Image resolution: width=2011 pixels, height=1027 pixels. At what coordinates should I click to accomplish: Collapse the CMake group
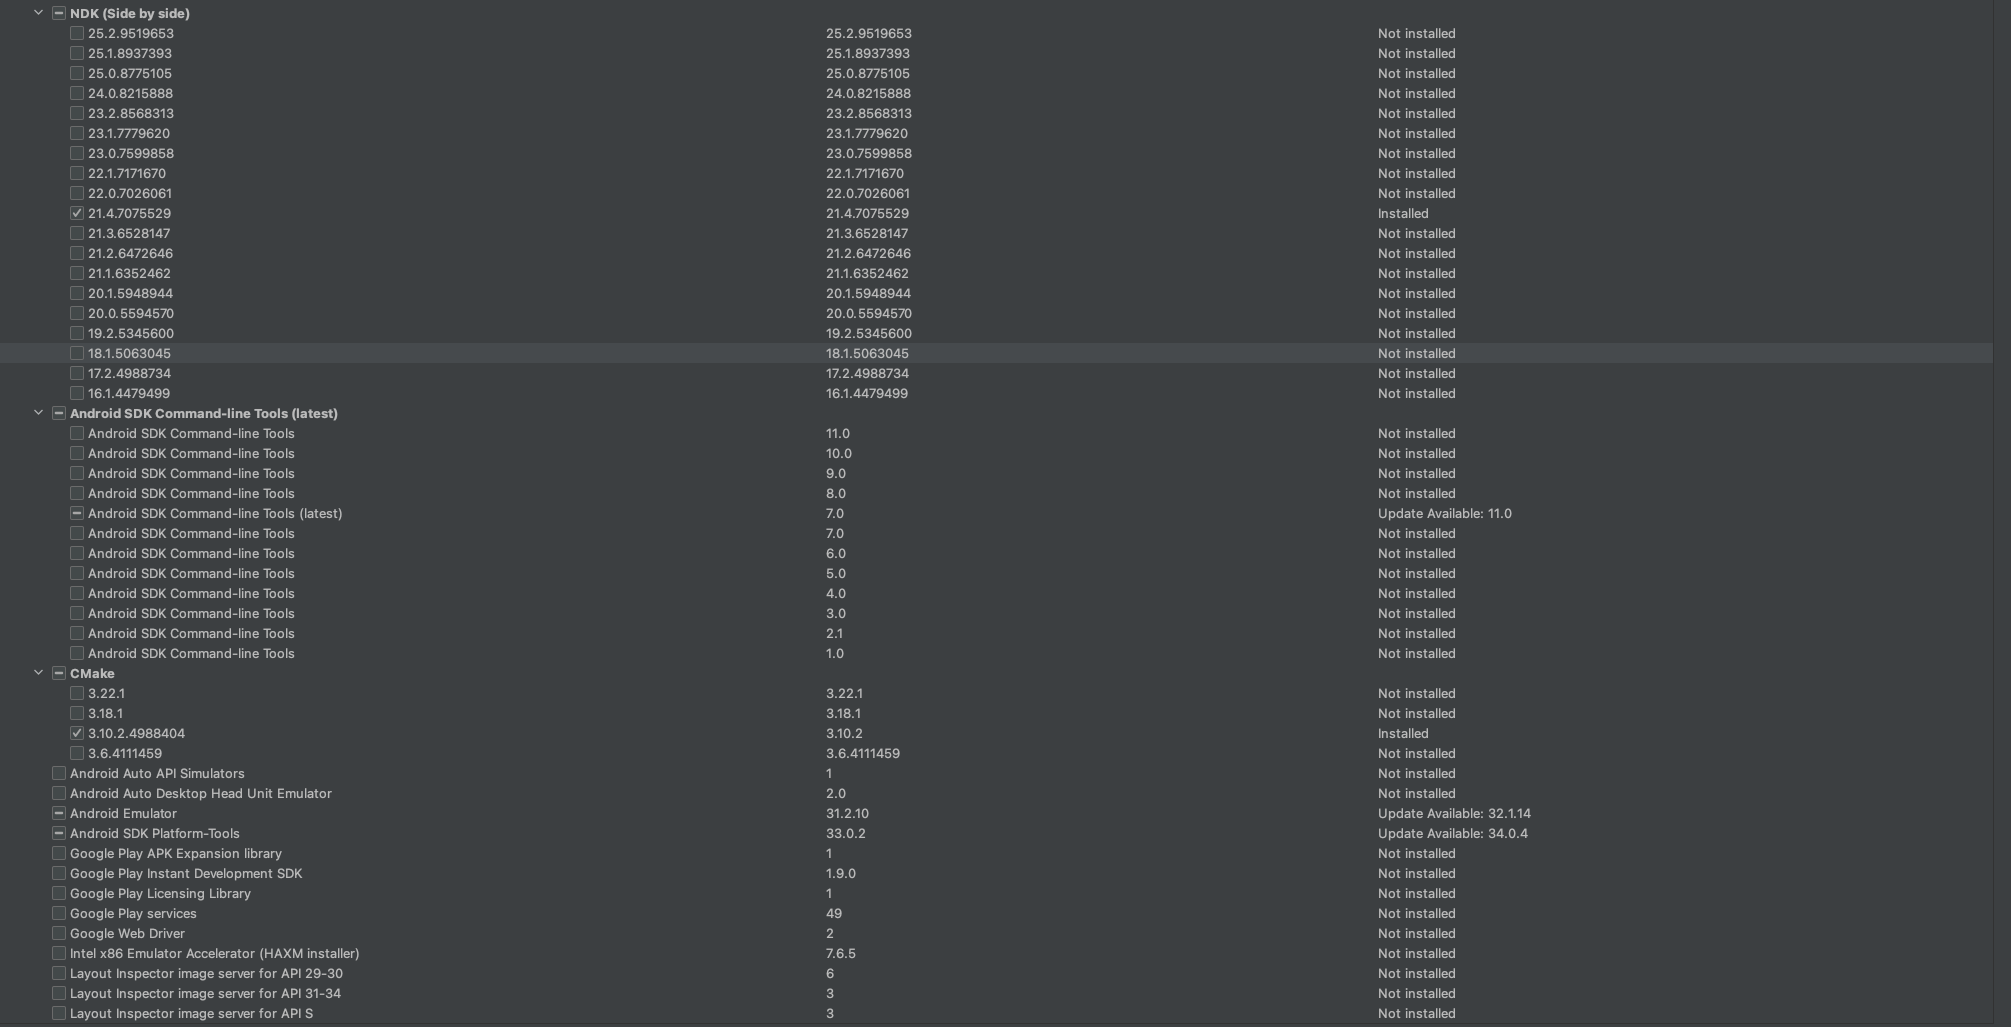[x=39, y=673]
